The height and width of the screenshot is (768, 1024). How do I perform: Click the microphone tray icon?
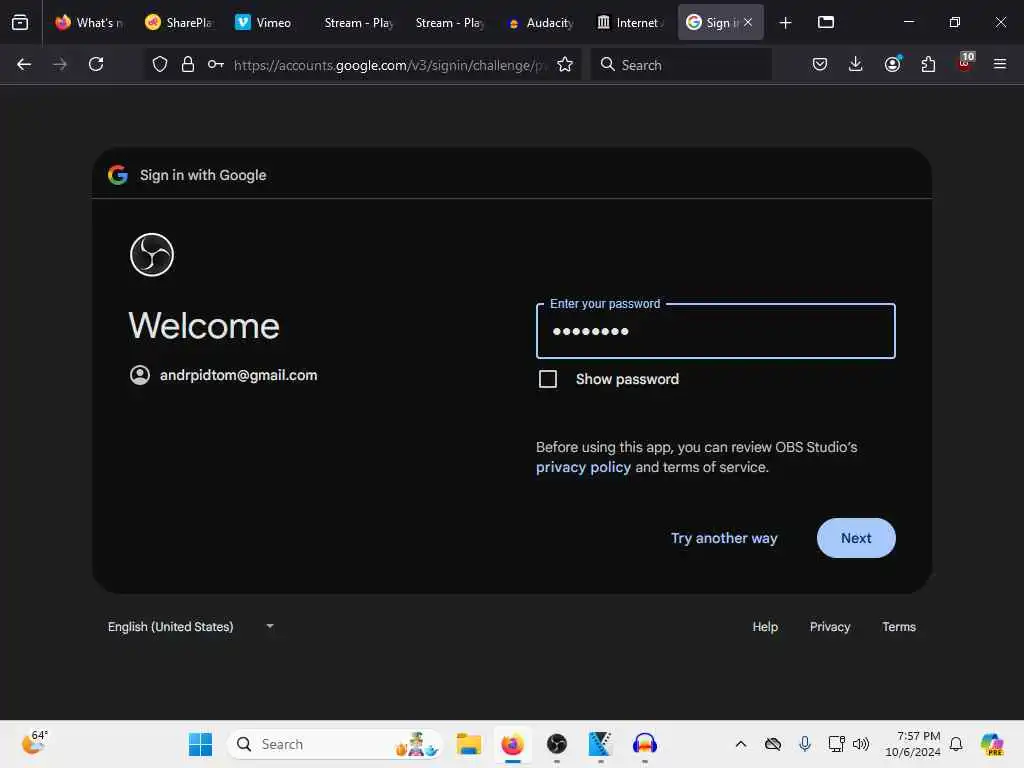click(x=805, y=744)
